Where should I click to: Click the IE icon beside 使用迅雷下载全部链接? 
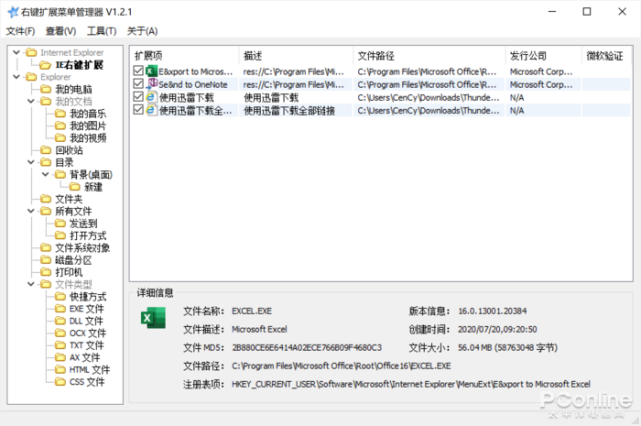click(x=151, y=110)
